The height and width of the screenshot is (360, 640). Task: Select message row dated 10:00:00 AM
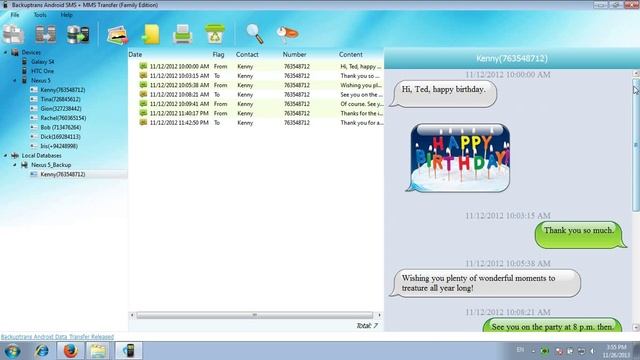(256, 66)
